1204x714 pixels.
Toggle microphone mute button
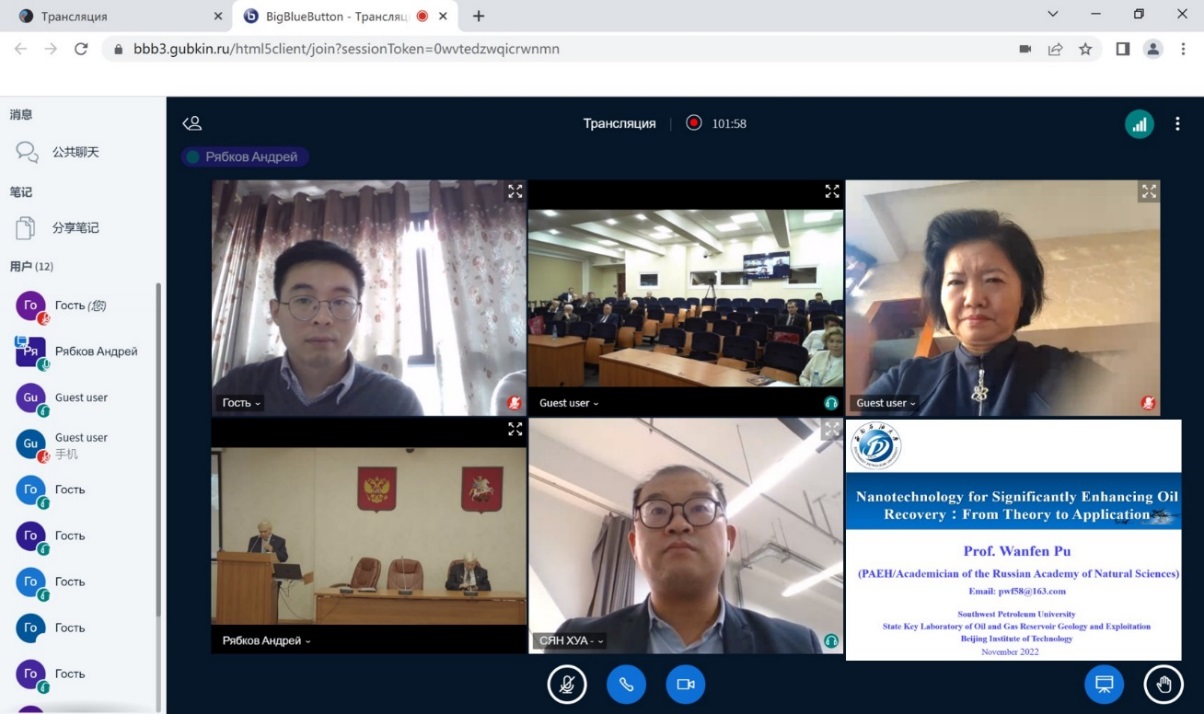point(567,684)
